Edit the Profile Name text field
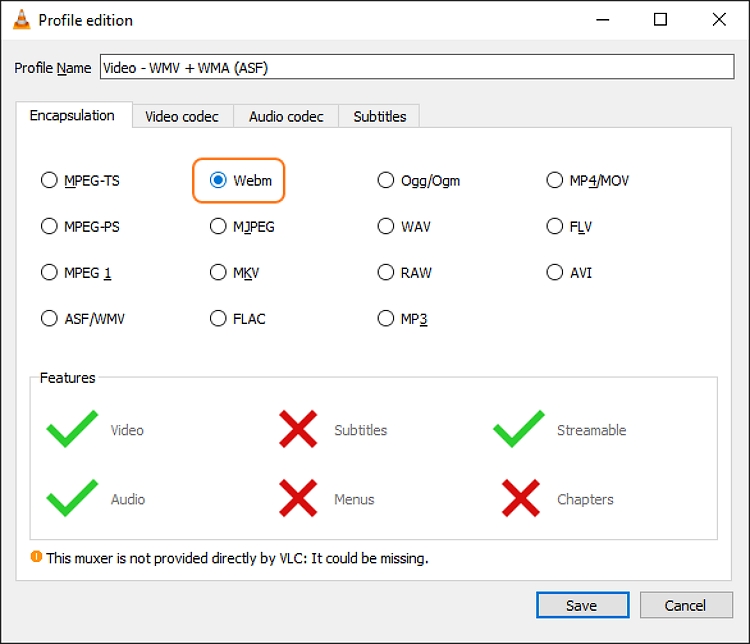 coord(417,67)
